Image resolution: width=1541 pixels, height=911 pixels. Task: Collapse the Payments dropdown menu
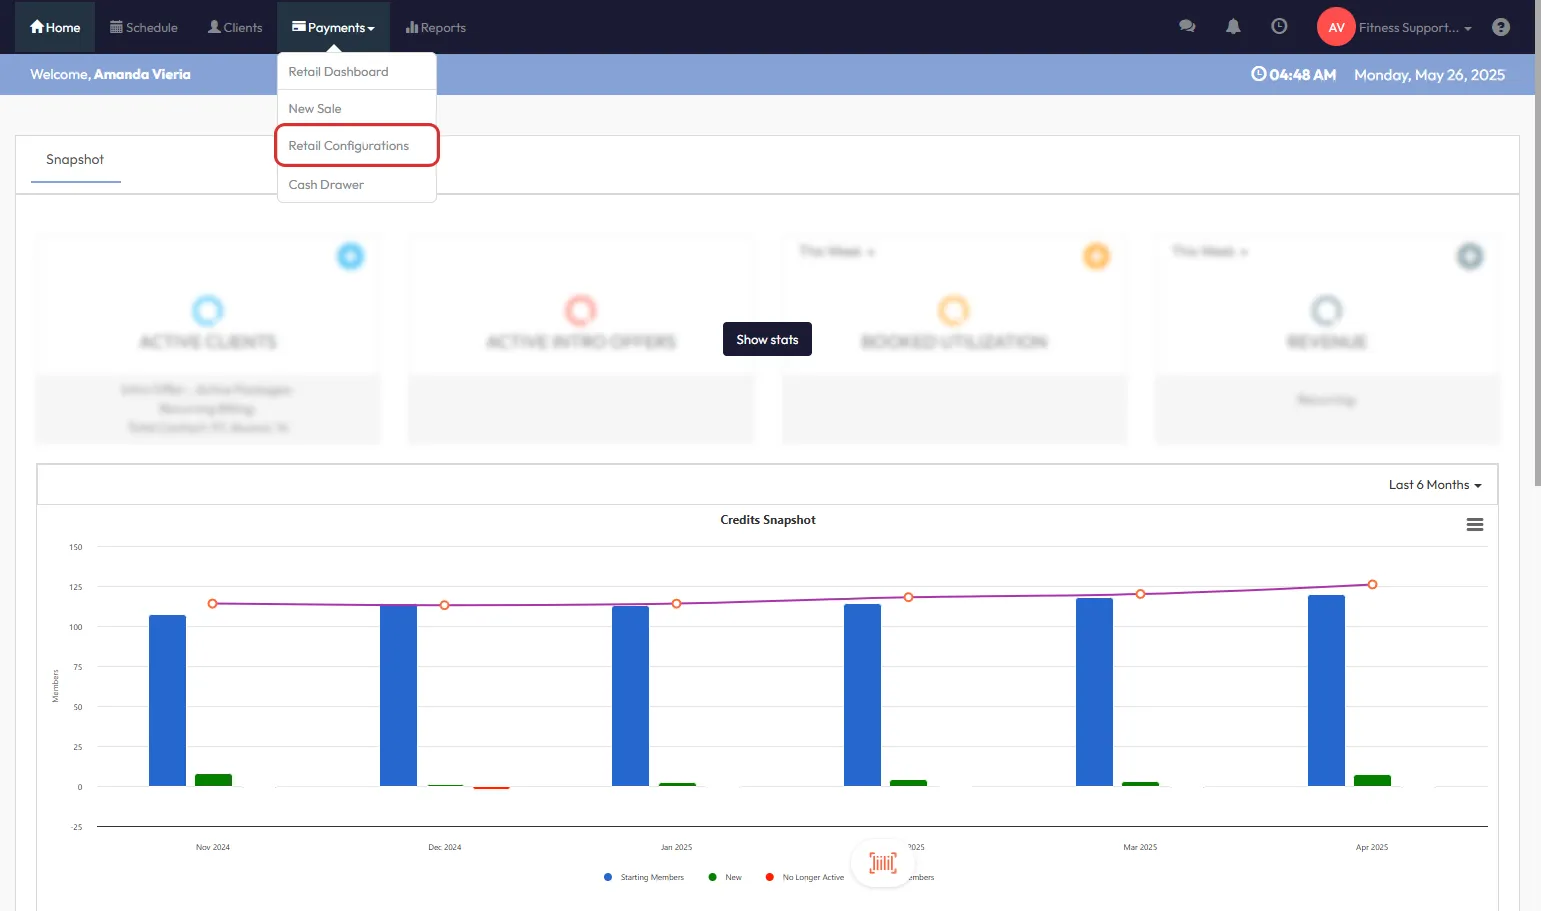tap(333, 28)
